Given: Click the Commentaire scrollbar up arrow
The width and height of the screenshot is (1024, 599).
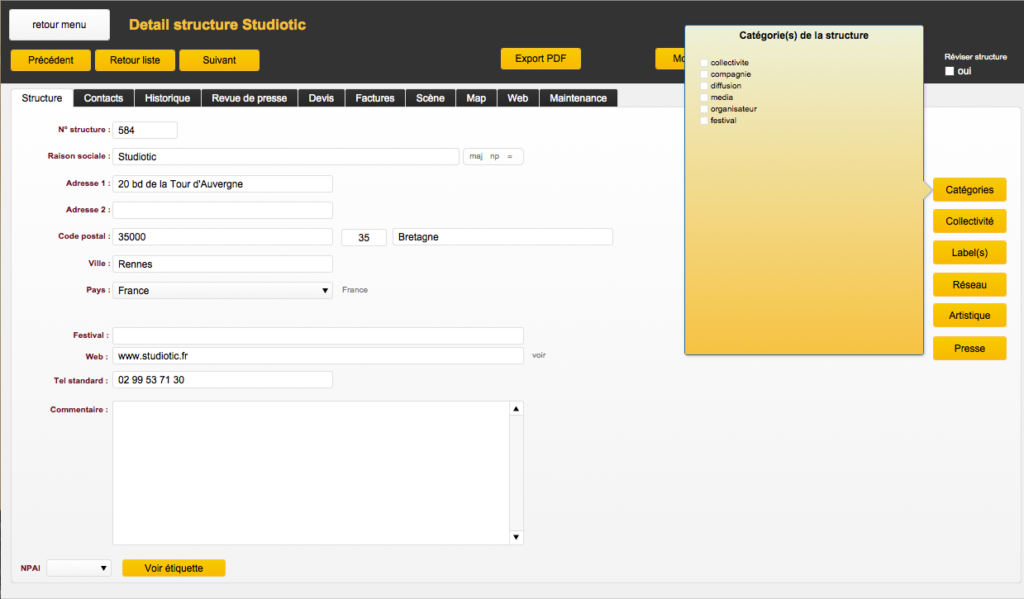Looking at the screenshot, I should 516,409.
